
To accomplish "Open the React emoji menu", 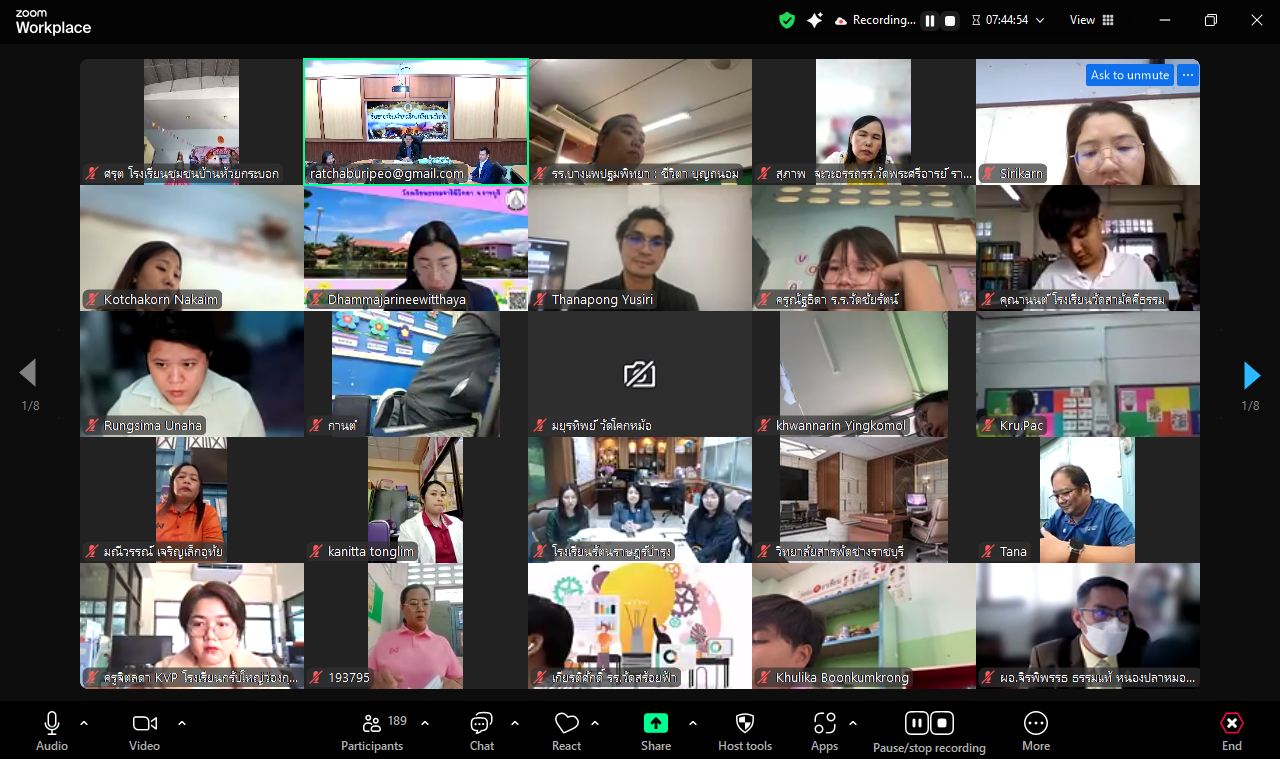I will (566, 723).
